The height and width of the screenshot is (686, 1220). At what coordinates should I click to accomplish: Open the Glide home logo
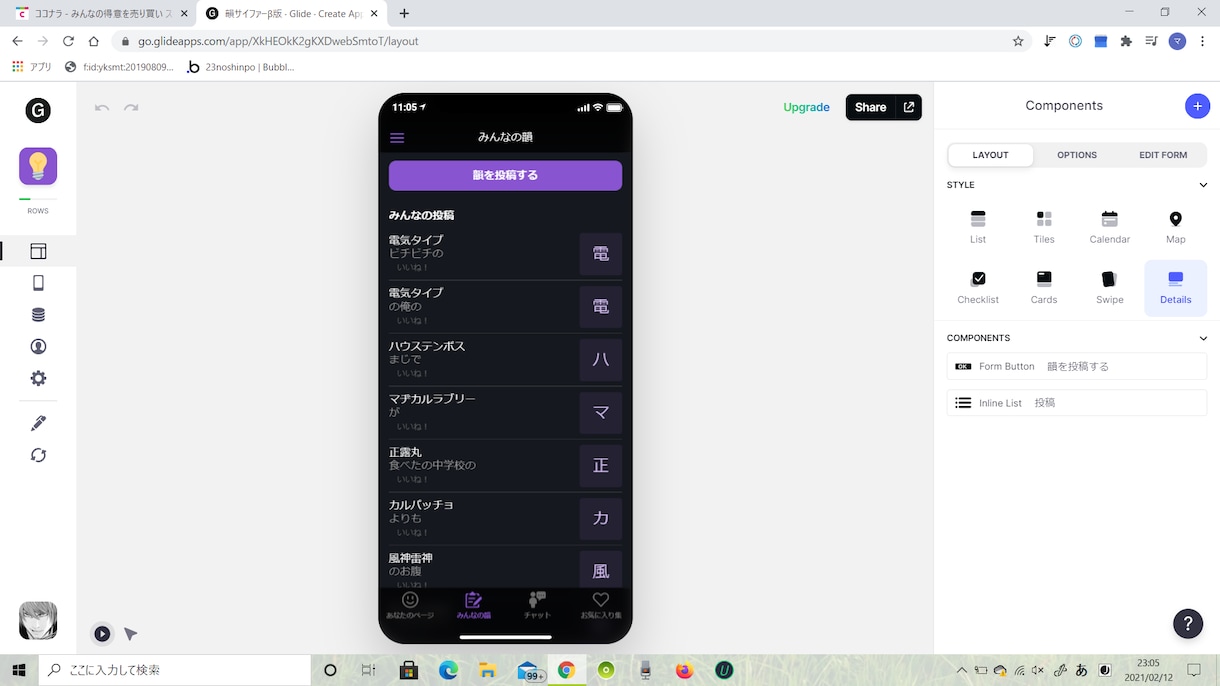(x=38, y=110)
